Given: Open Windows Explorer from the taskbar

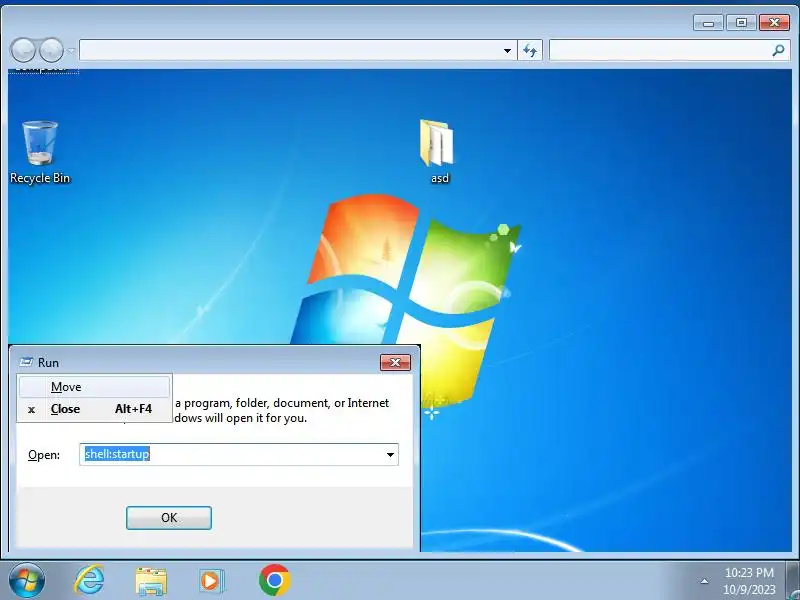Looking at the screenshot, I should coord(151,581).
